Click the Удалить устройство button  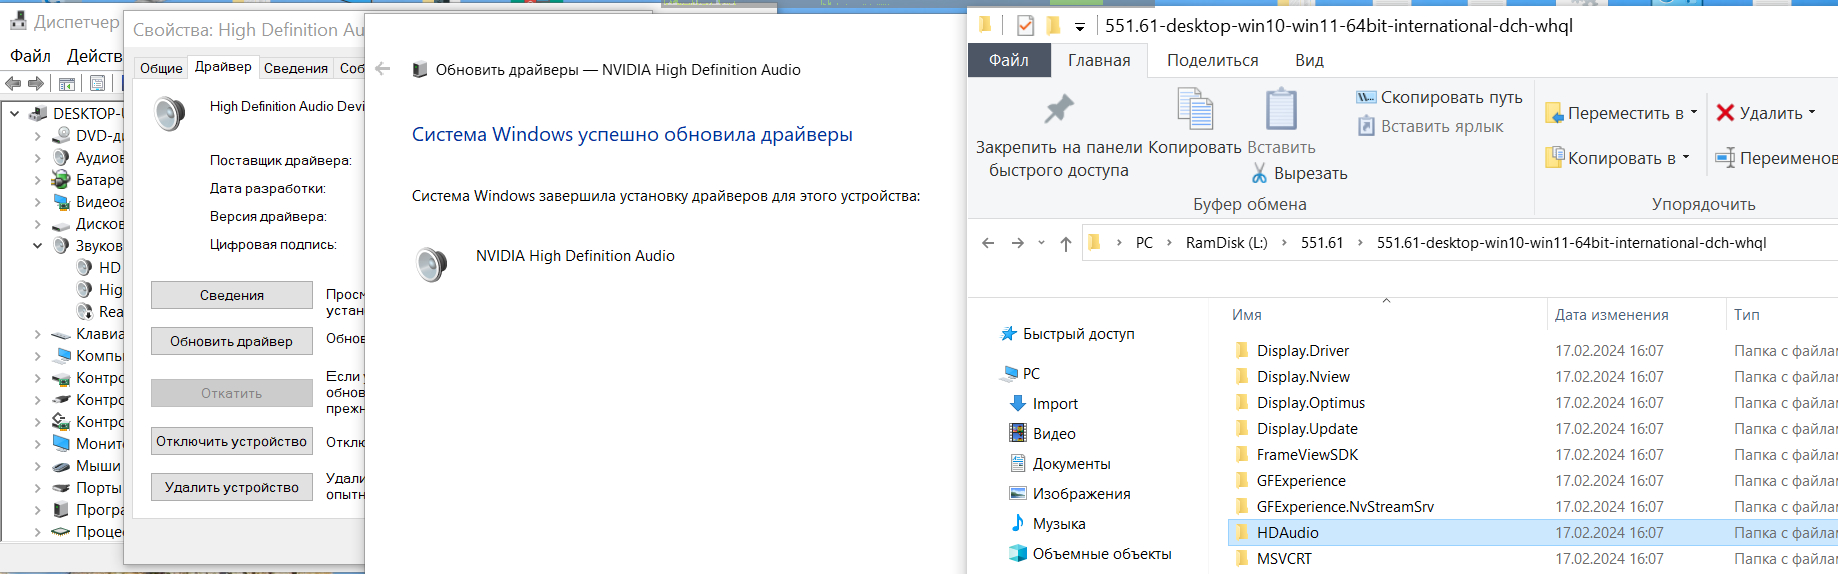click(232, 487)
